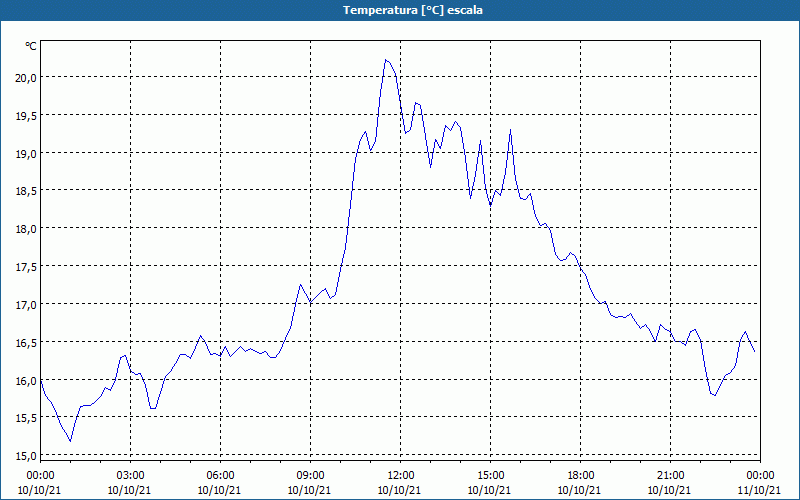Click the 18,5 y-axis value

26,191
